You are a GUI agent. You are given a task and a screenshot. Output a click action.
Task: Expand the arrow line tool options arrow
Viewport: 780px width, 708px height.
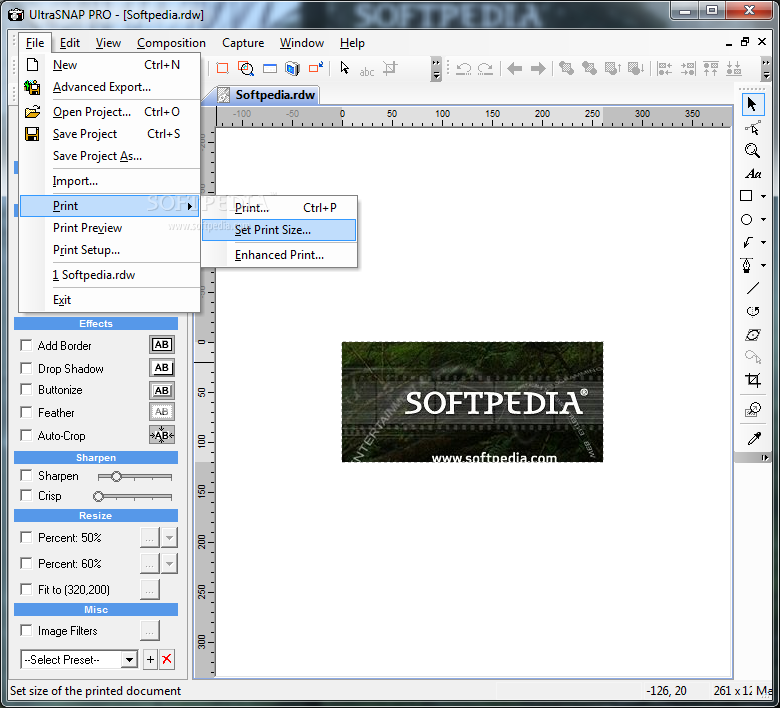tap(764, 242)
